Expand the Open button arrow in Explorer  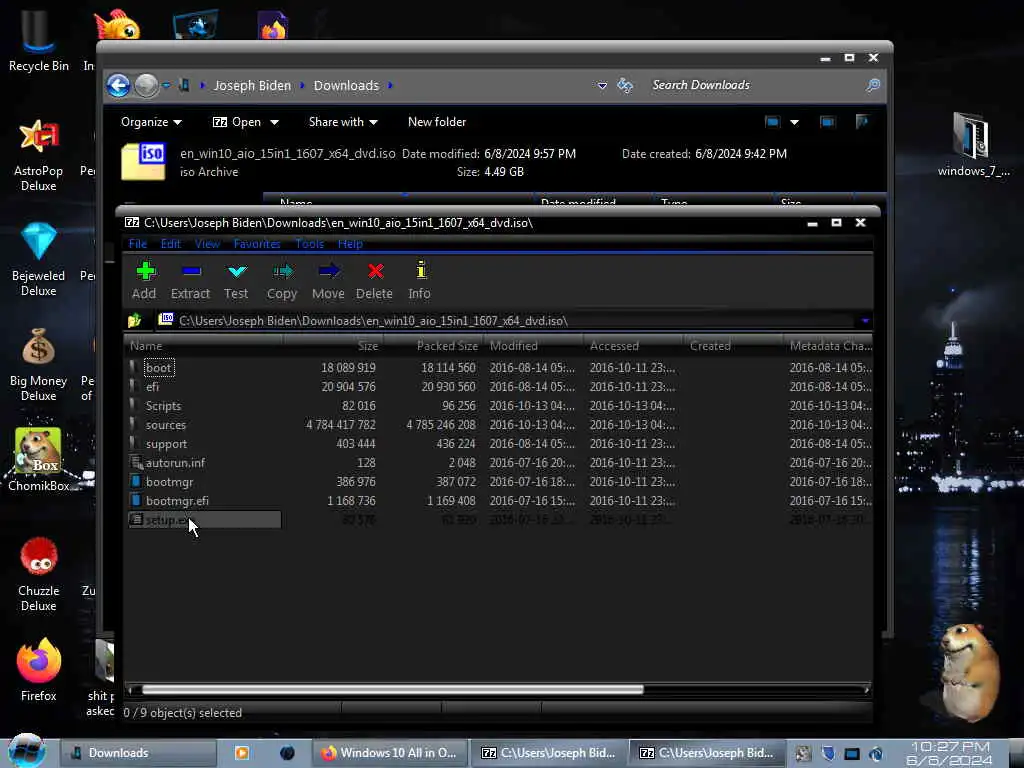coord(274,122)
